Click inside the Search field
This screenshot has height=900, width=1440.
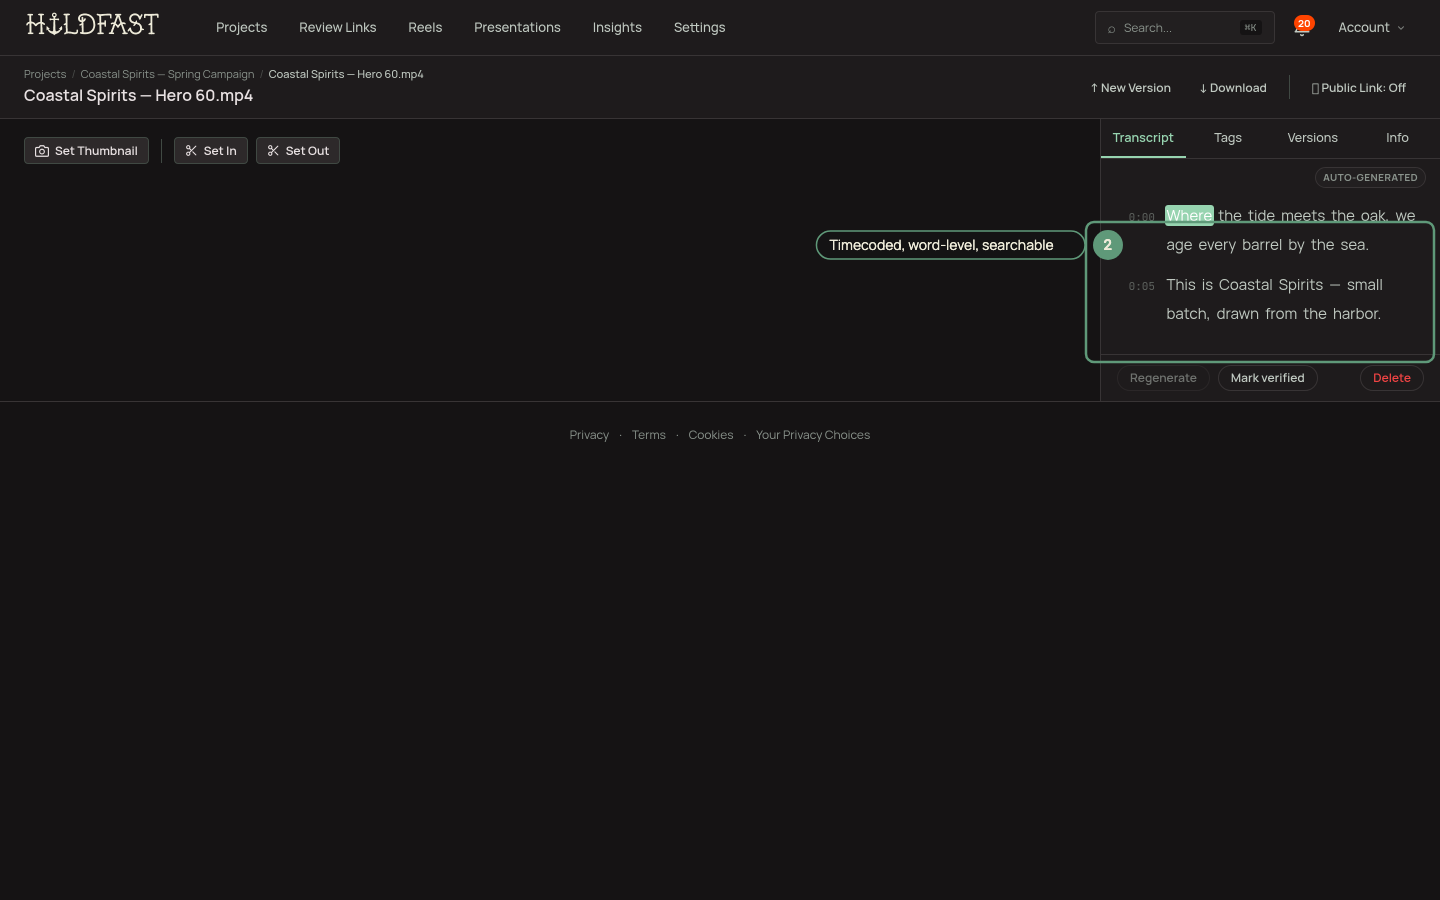click(1185, 28)
